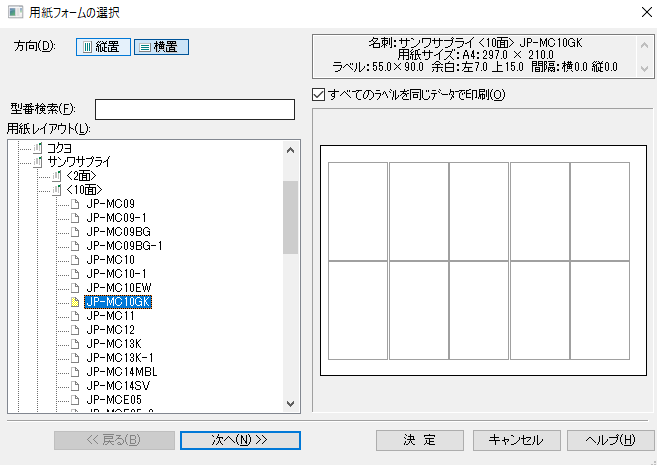The width and height of the screenshot is (657, 465).
Task: Choose the JP-MC10EW layout entry
Action: [118, 288]
